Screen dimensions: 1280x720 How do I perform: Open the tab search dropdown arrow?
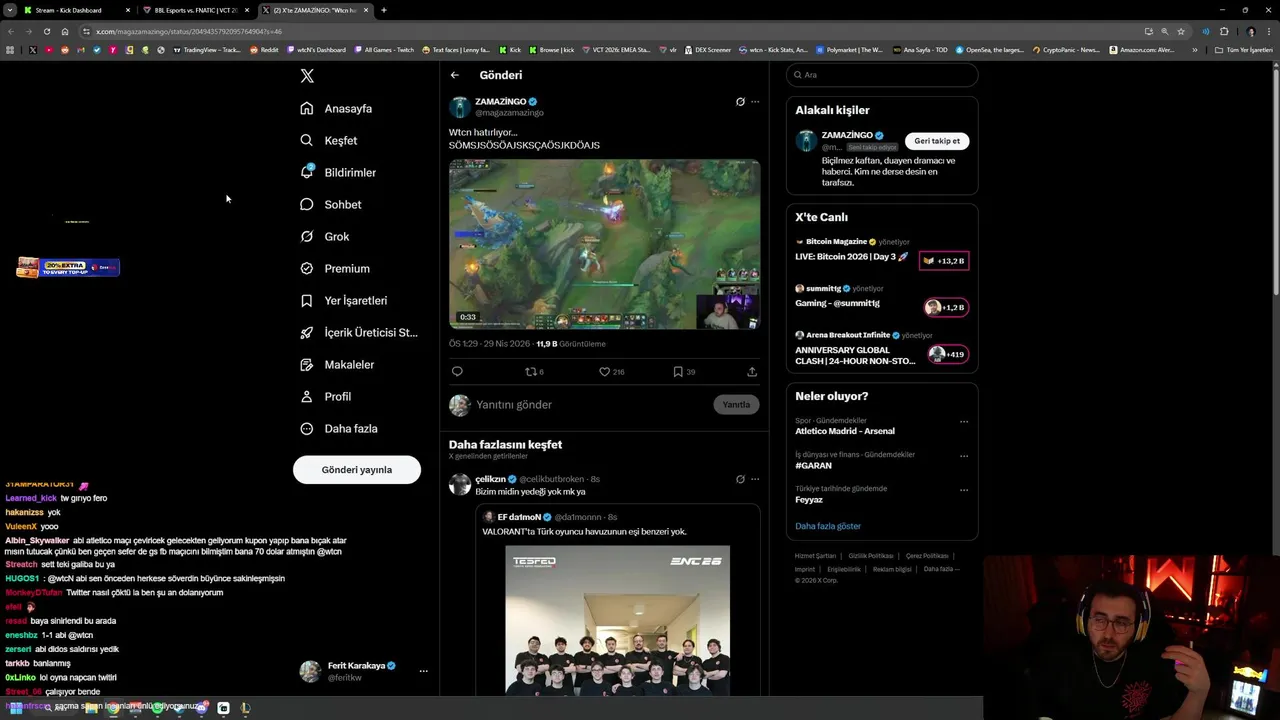pyautogui.click(x=9, y=10)
